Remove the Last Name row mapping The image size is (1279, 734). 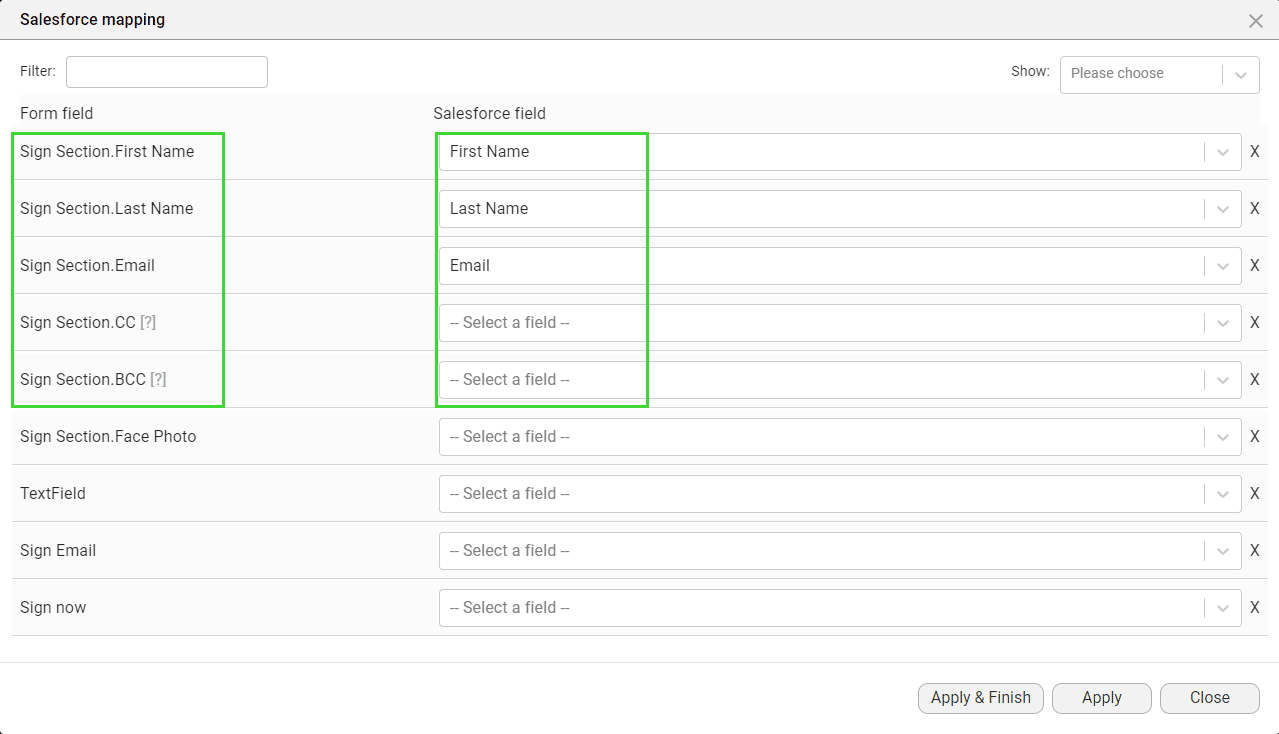[1255, 208]
